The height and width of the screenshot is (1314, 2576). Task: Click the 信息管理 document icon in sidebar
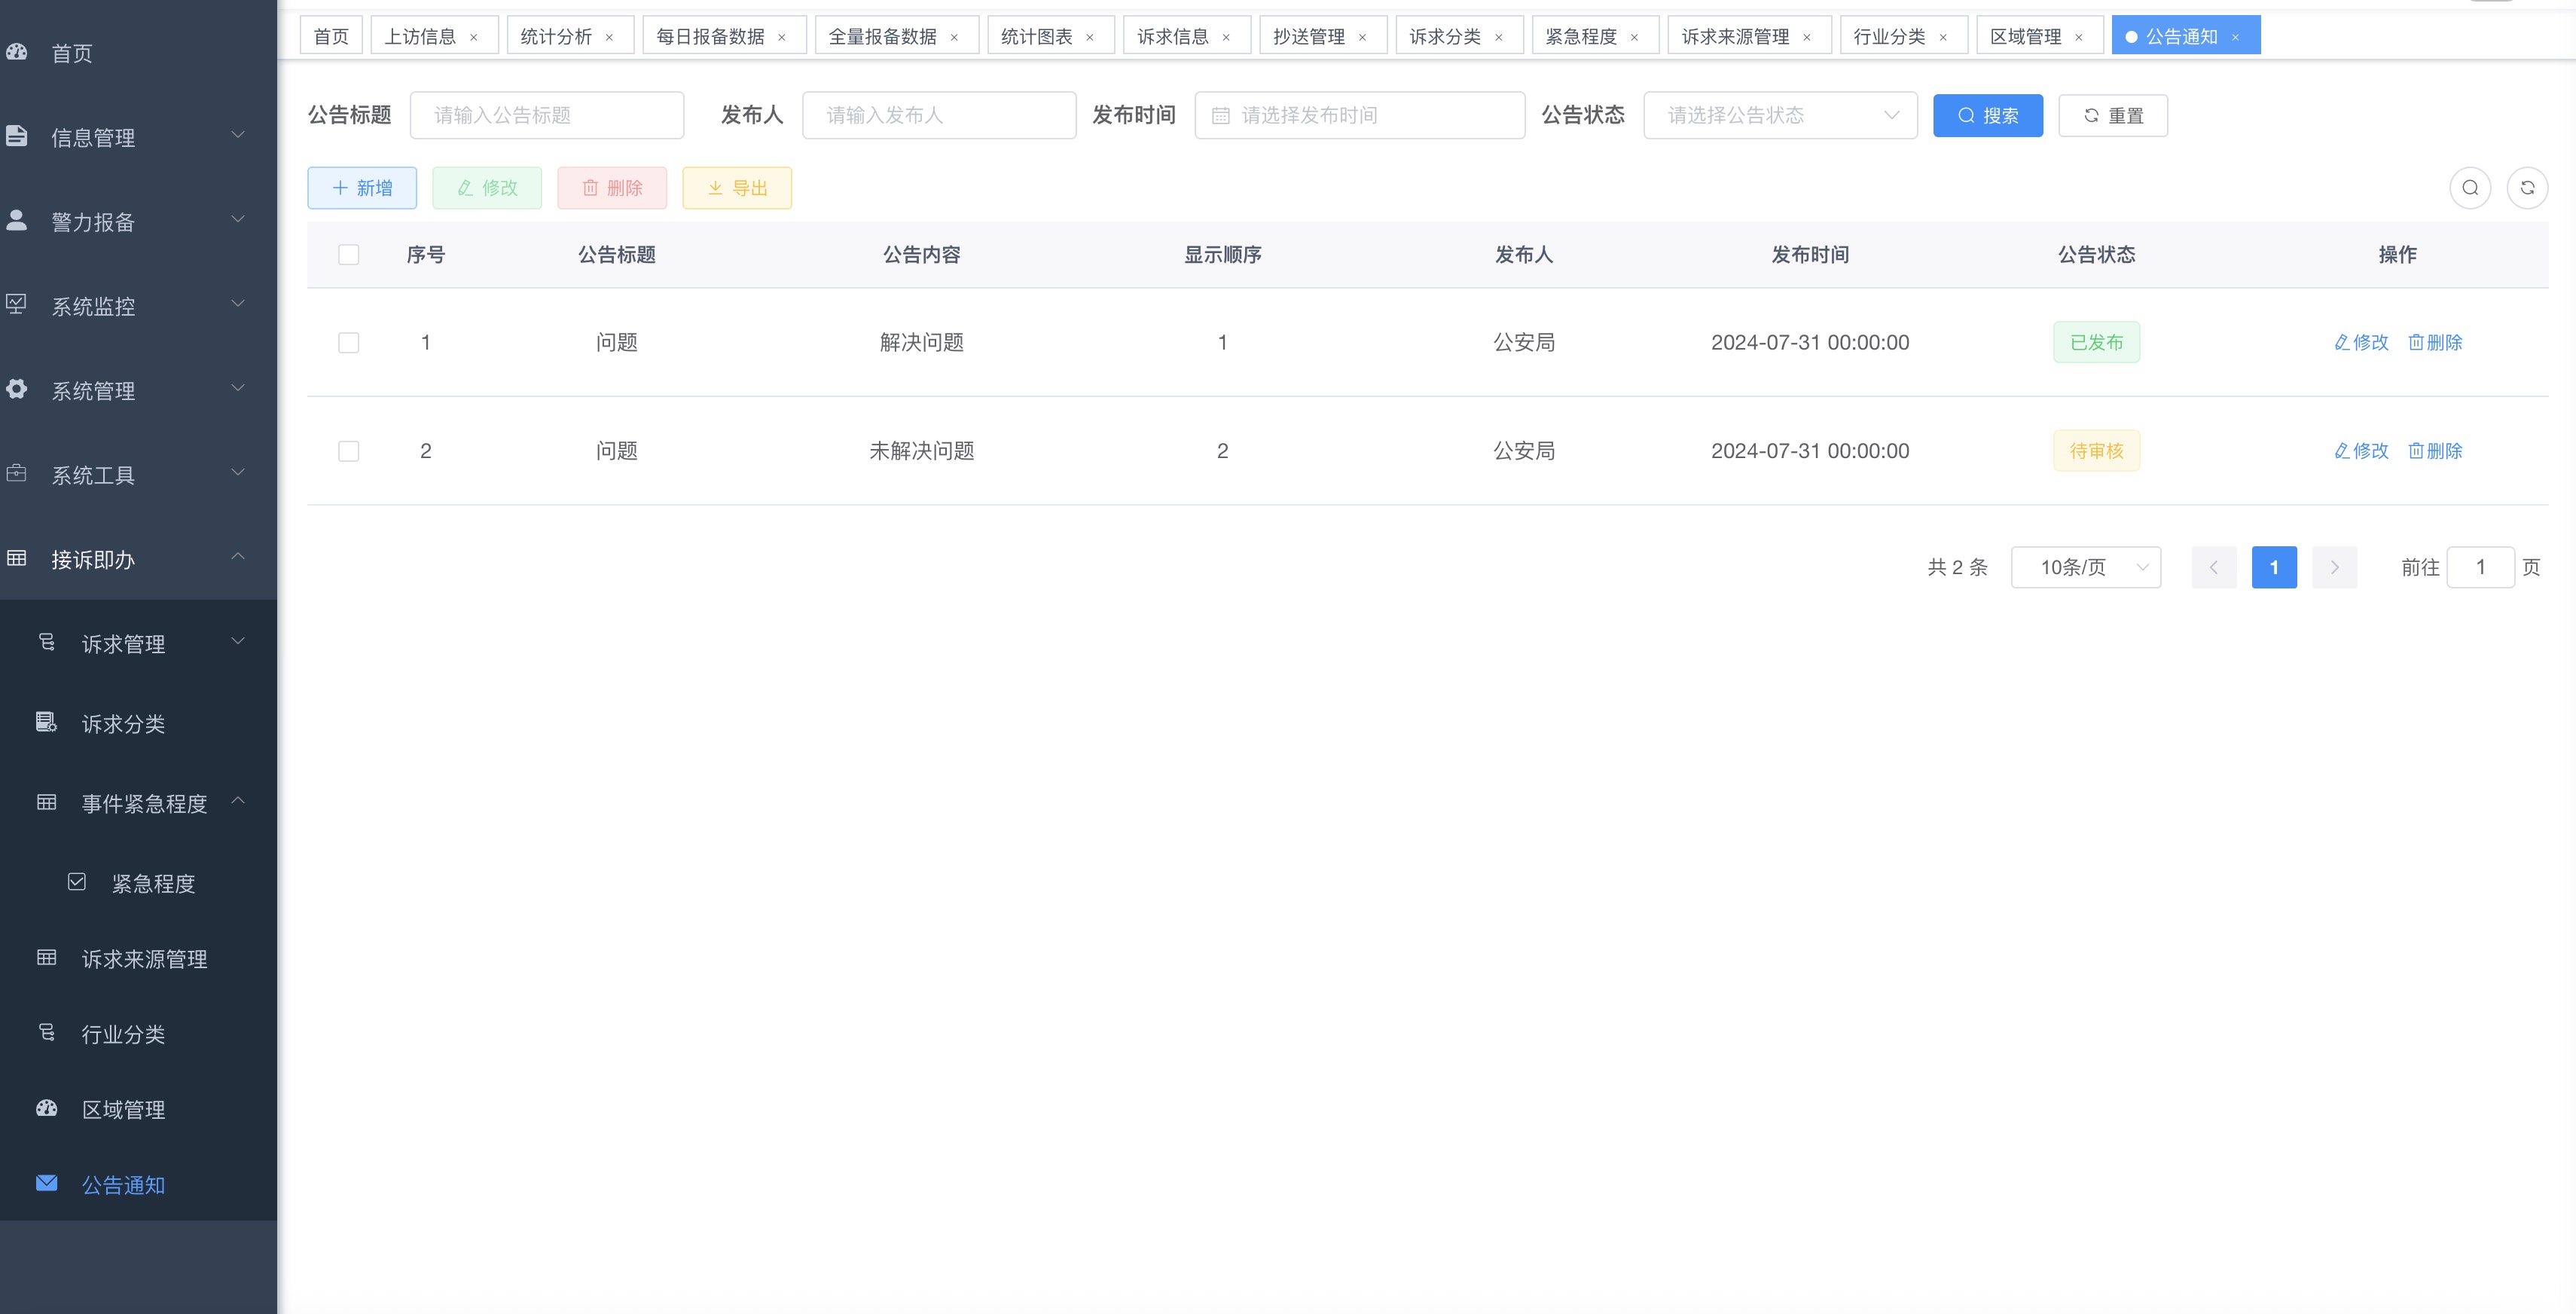pyautogui.click(x=17, y=136)
